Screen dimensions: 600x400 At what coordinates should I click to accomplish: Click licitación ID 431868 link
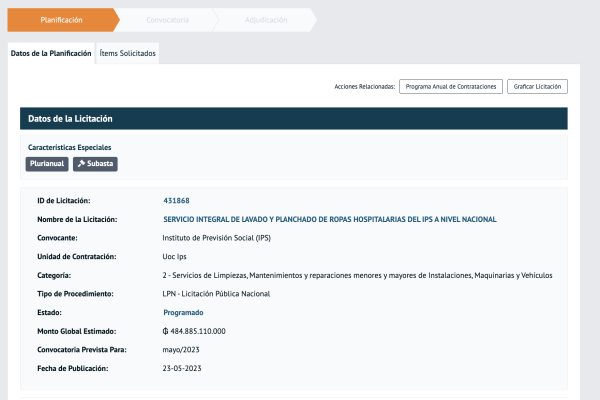pyautogui.click(x=176, y=201)
